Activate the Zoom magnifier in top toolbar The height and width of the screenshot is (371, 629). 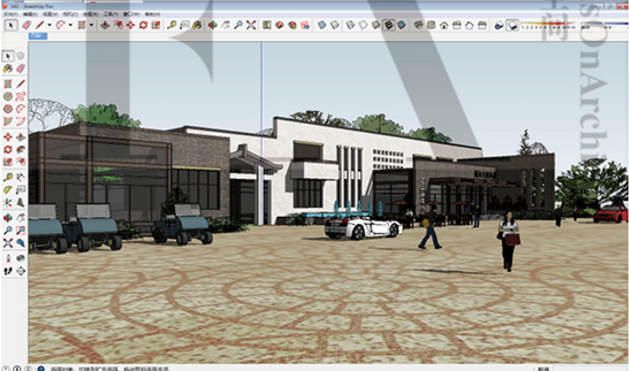coord(238,25)
